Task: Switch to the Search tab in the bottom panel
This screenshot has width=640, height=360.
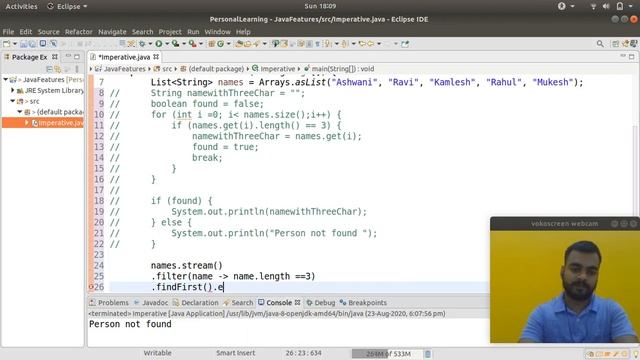Action: pos(238,302)
